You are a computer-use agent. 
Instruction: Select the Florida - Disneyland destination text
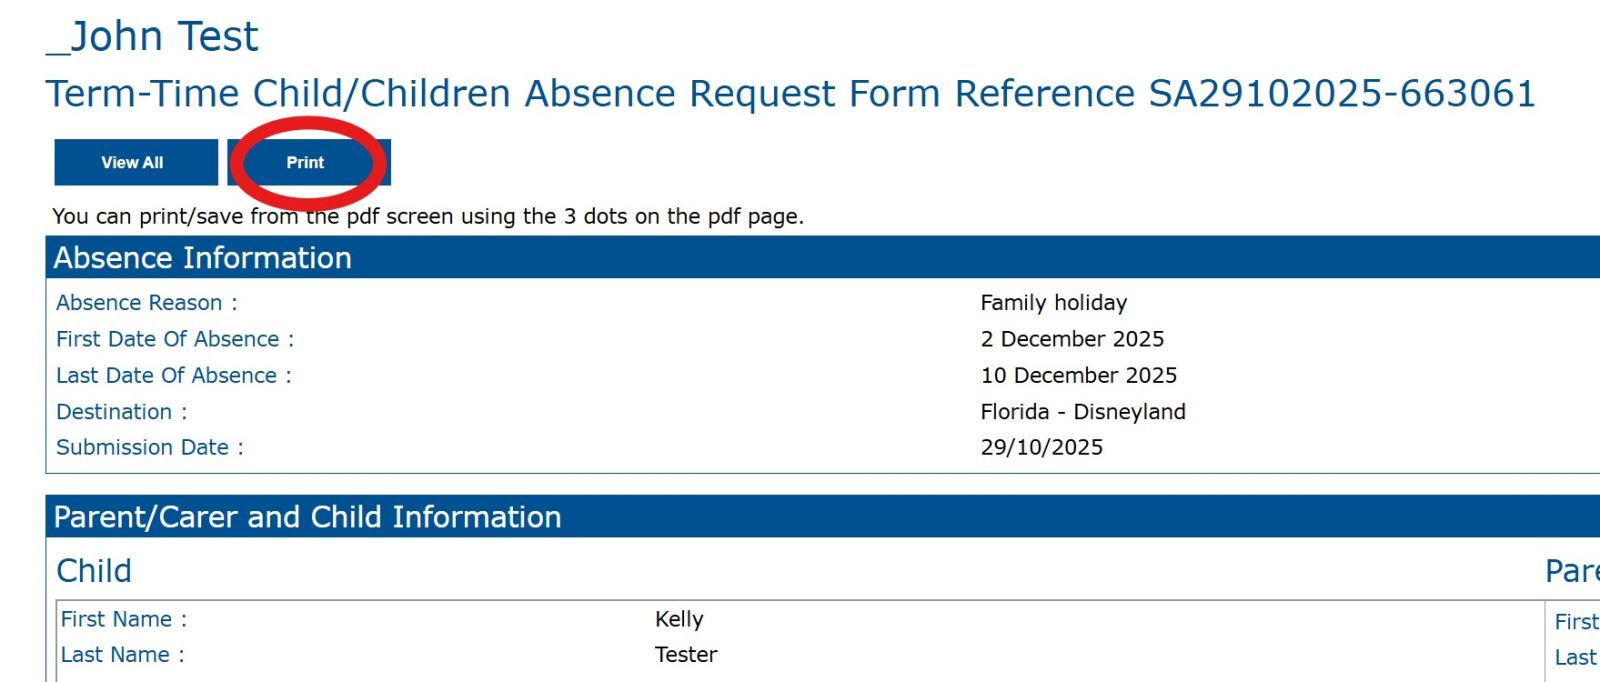coord(1082,412)
